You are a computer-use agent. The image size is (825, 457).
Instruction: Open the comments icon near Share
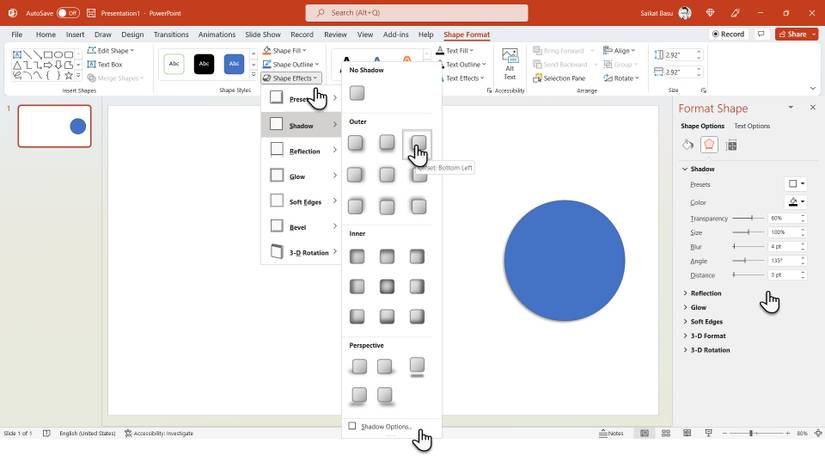tap(761, 34)
